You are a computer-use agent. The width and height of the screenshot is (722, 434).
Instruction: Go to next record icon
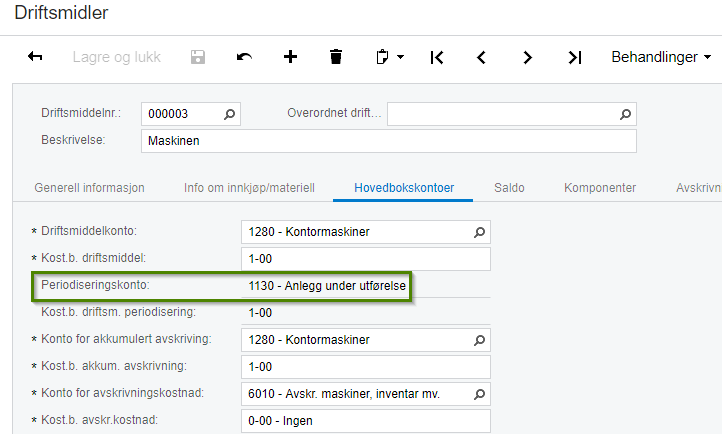[x=528, y=58]
